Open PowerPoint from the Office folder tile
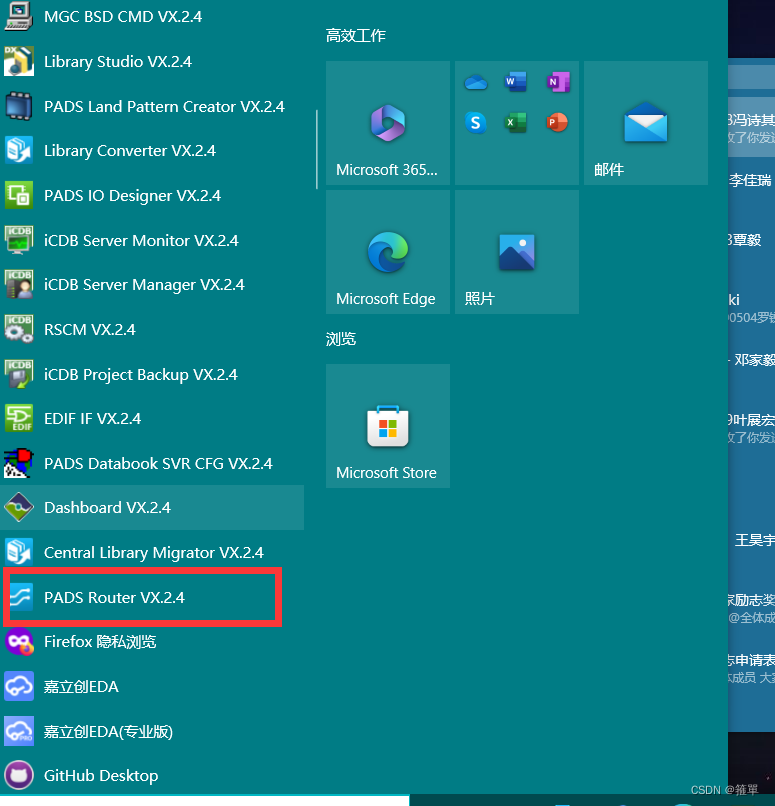 558,122
